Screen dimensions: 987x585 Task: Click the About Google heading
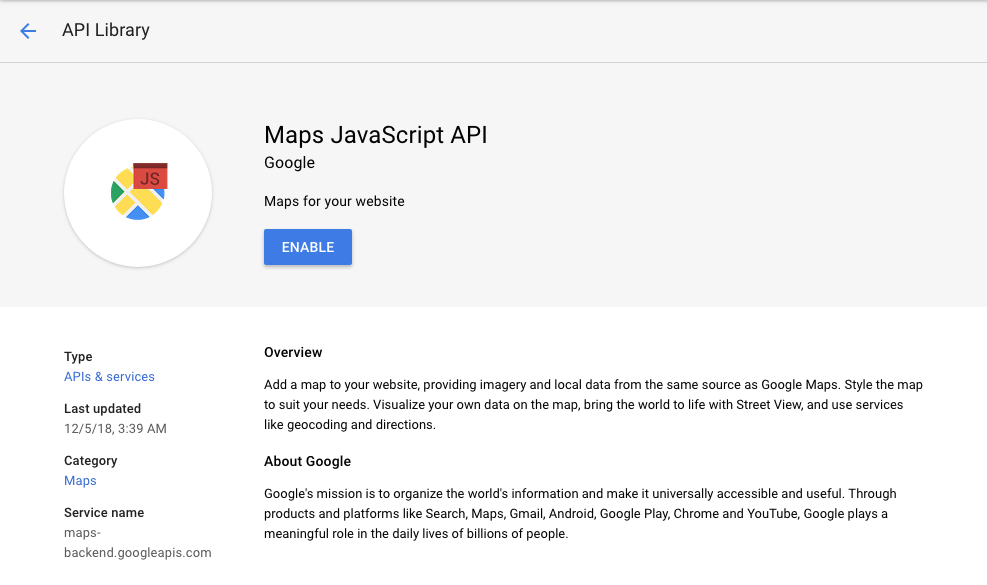(x=307, y=462)
